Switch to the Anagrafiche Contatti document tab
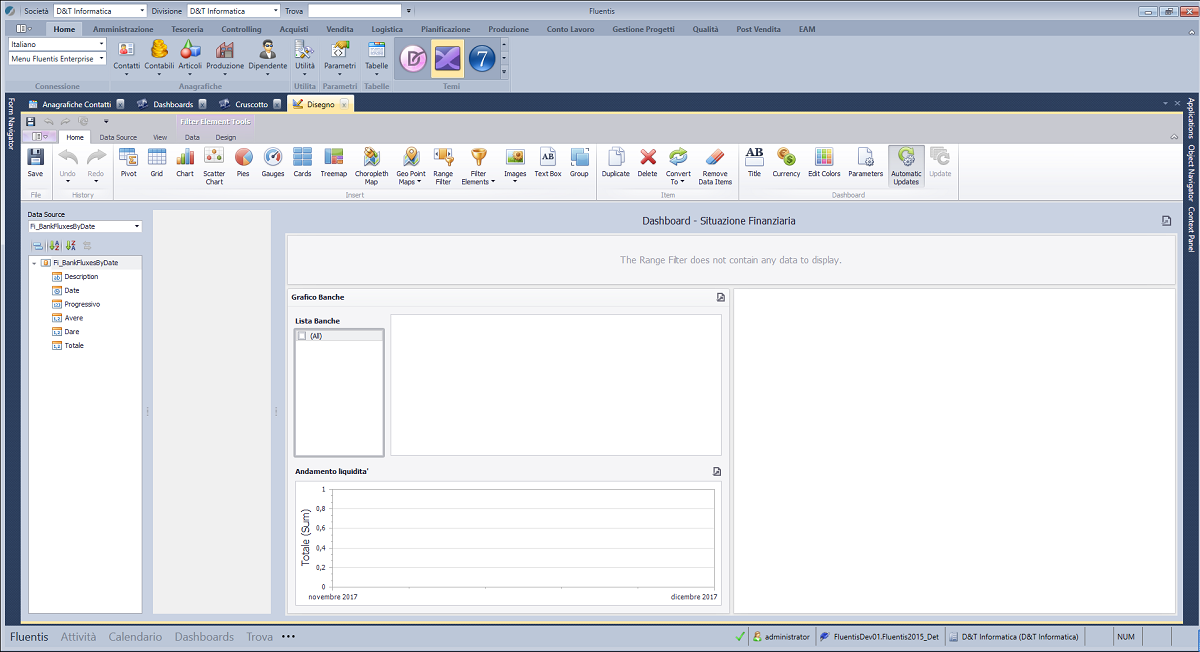 pyautogui.click(x=76, y=104)
